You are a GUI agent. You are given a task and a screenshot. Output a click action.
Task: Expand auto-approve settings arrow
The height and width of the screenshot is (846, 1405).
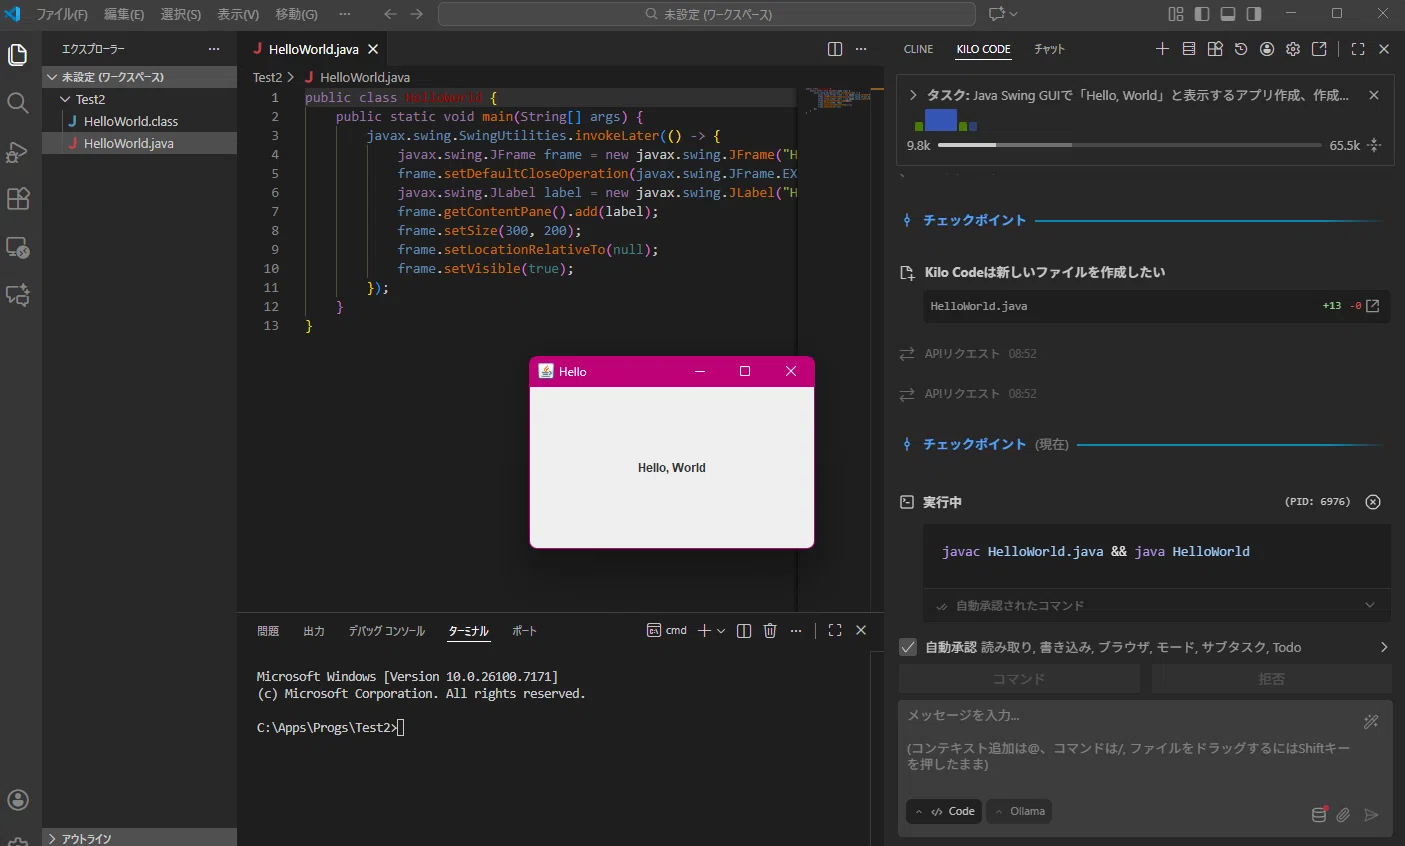tap(1384, 647)
